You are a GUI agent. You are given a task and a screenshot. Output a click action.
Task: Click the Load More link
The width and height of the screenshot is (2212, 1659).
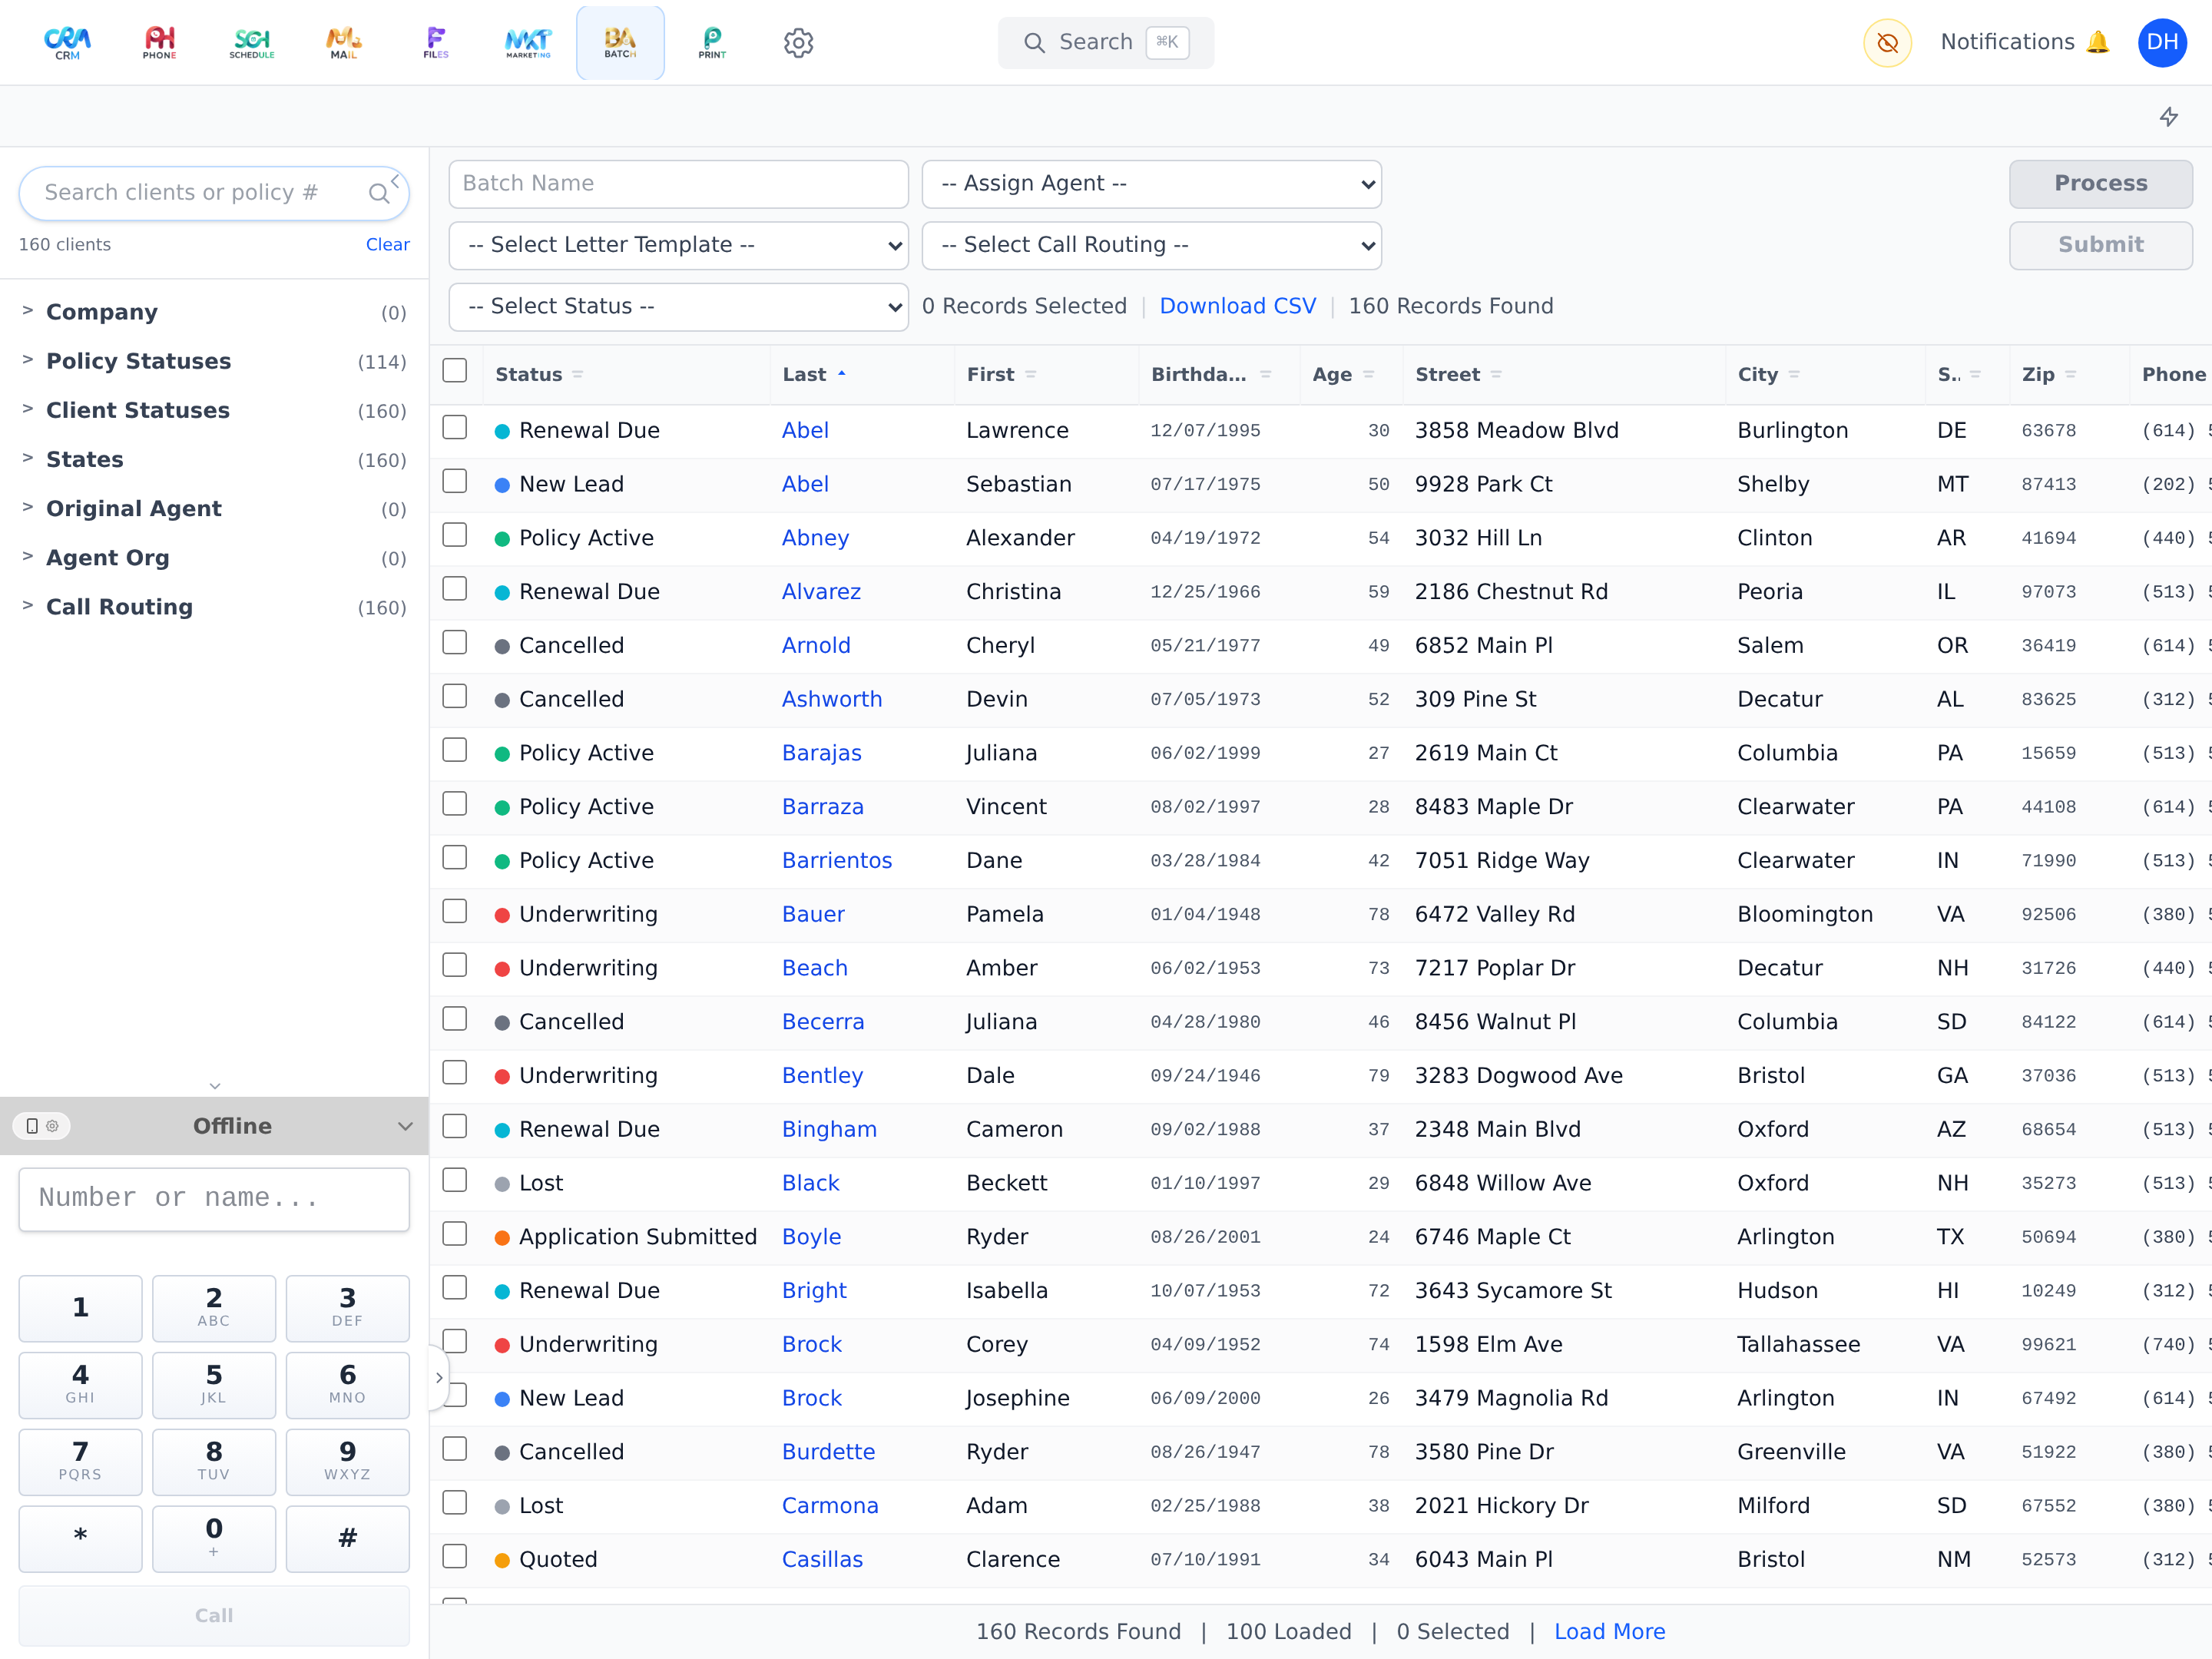pos(1609,1632)
